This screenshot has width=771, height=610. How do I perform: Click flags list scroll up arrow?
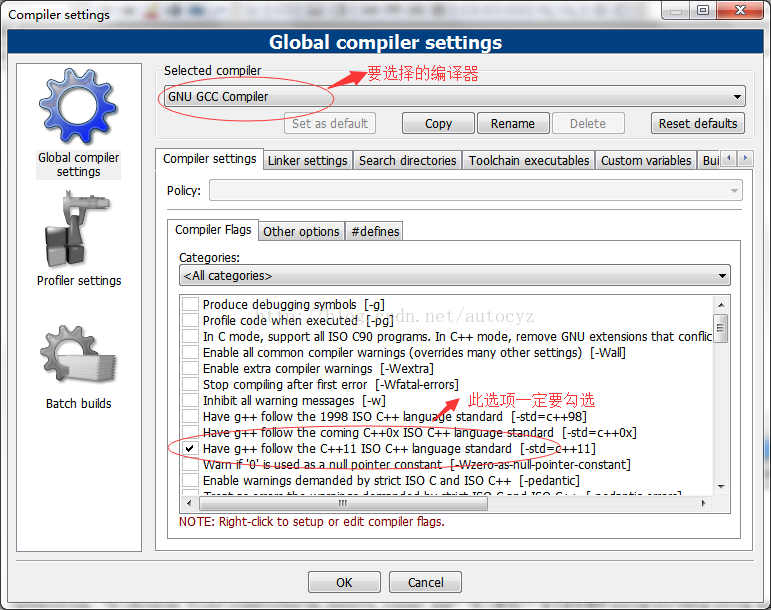[721, 305]
